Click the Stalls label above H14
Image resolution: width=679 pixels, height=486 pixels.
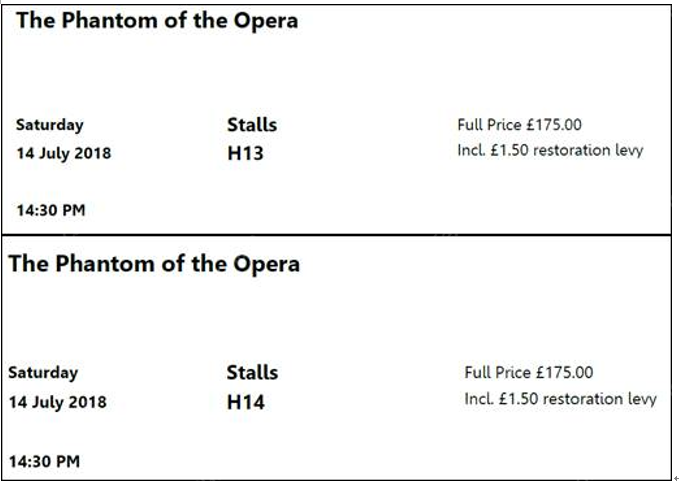[252, 373]
